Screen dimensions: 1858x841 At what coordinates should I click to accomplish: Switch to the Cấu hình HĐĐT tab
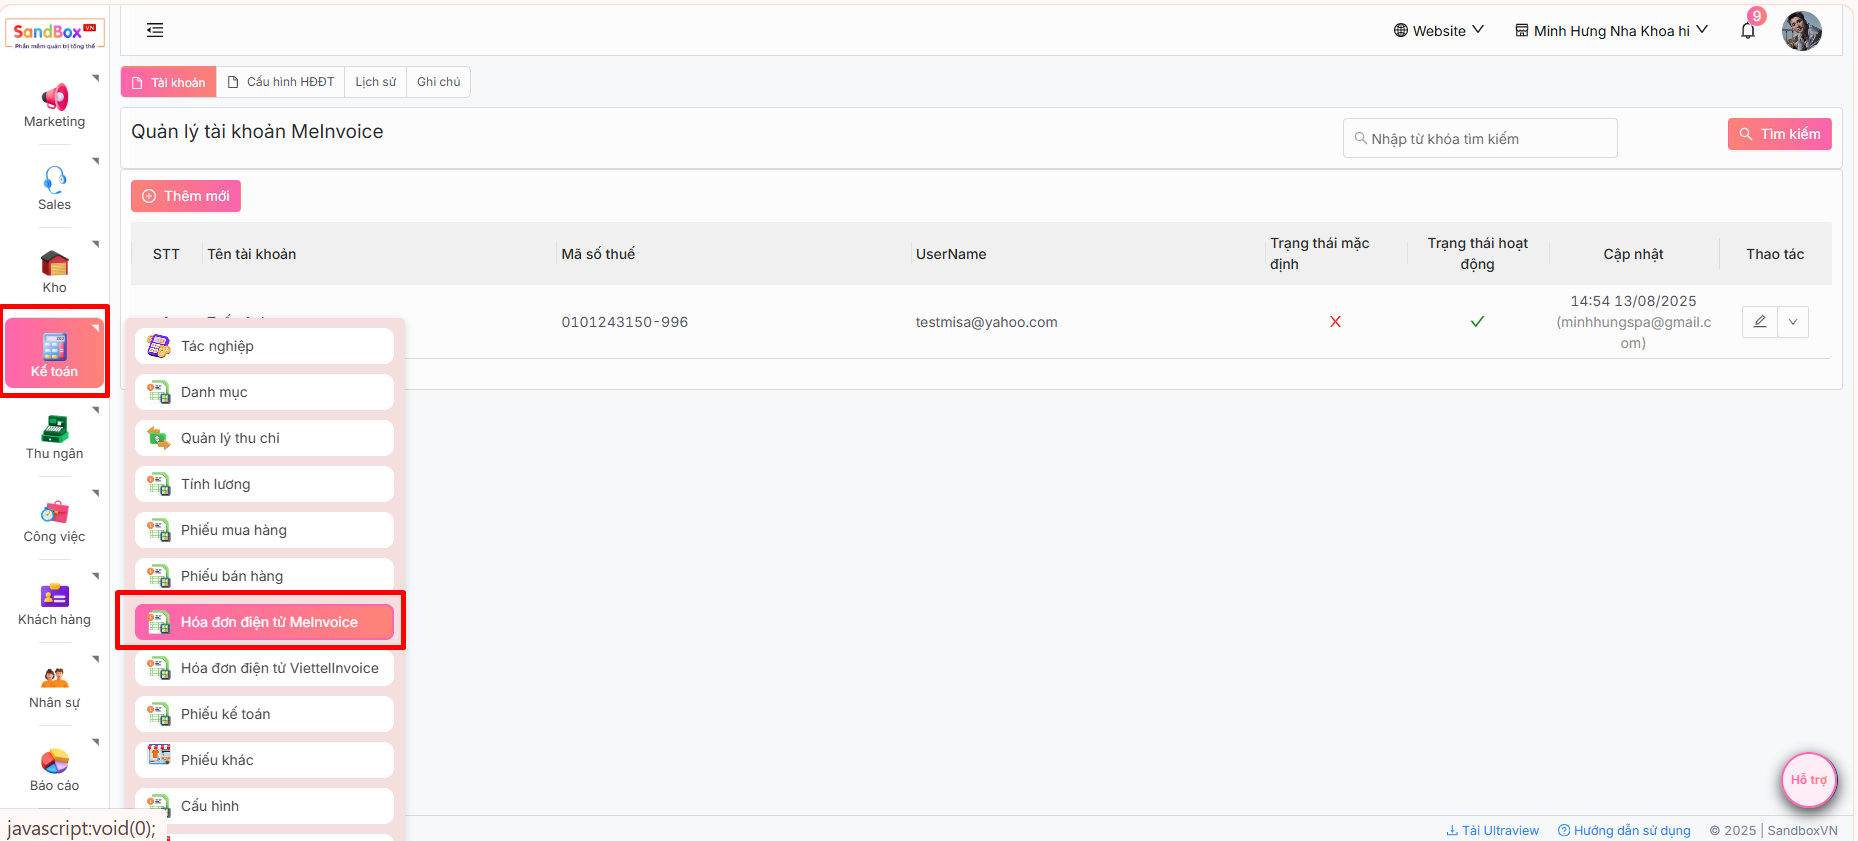[281, 82]
